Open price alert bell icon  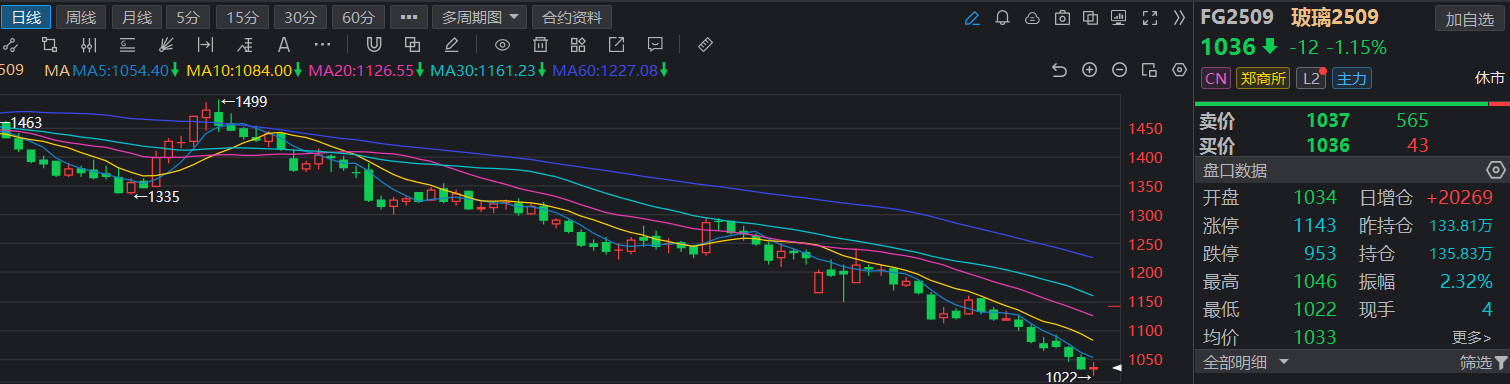coord(1003,17)
